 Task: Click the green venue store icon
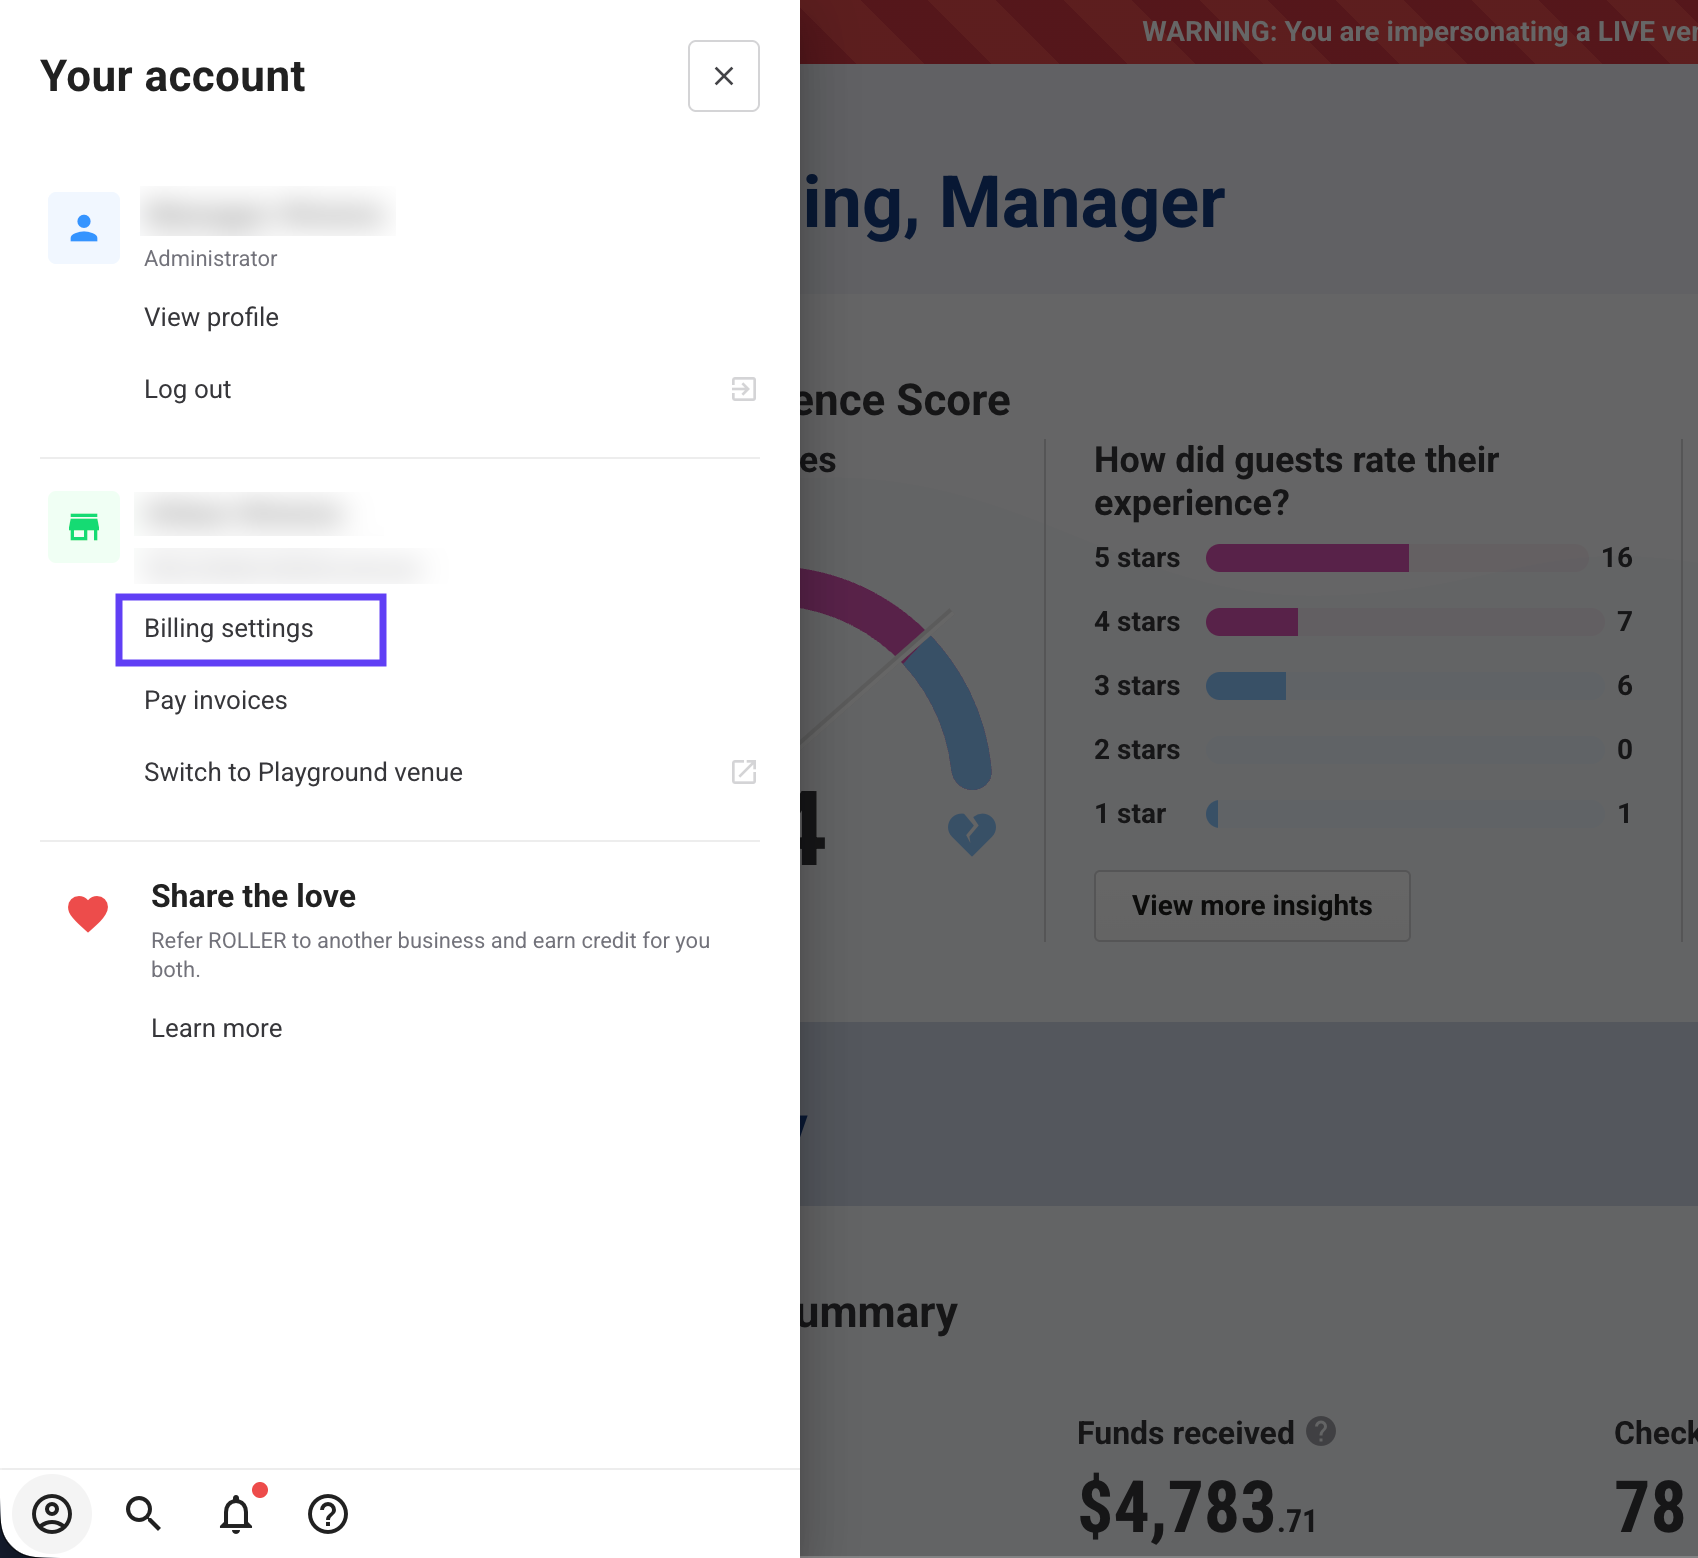tap(84, 527)
